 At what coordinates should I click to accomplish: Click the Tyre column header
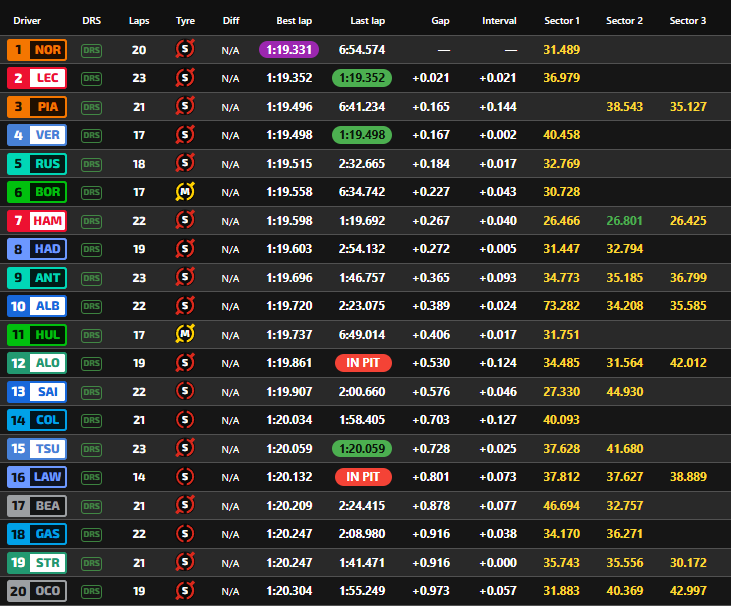pyautogui.click(x=185, y=21)
